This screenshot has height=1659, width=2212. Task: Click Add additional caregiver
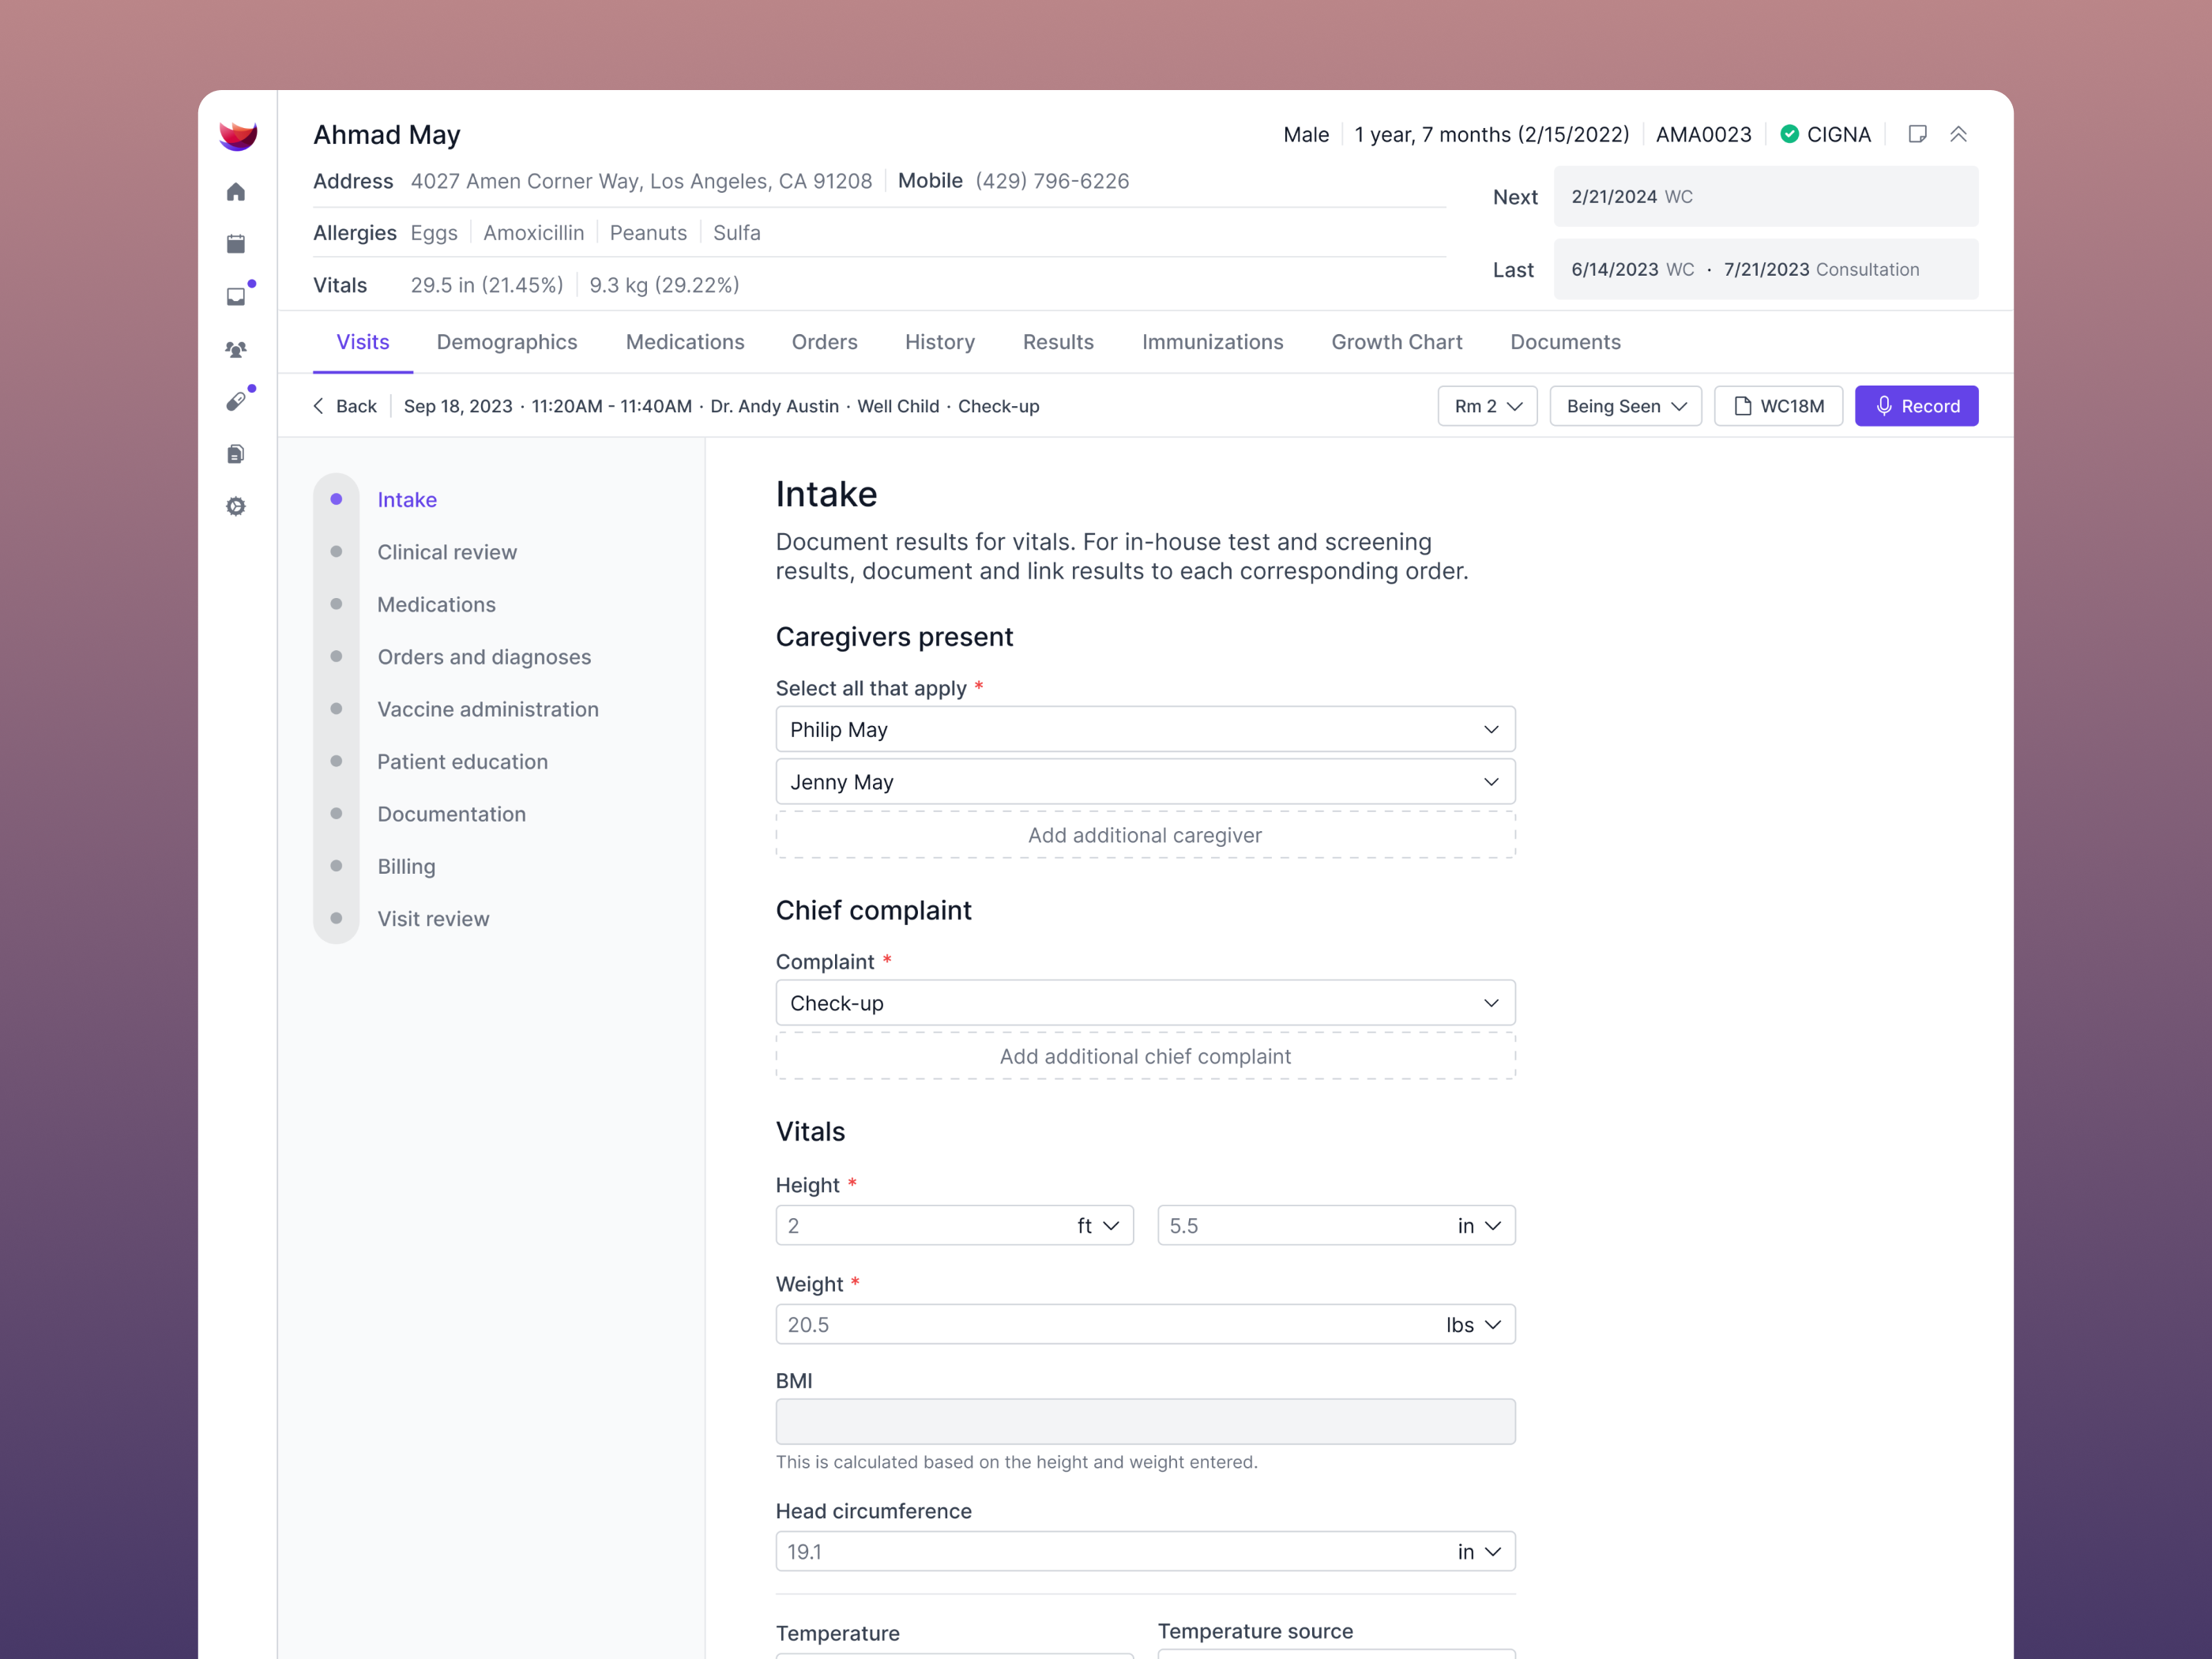[1145, 835]
